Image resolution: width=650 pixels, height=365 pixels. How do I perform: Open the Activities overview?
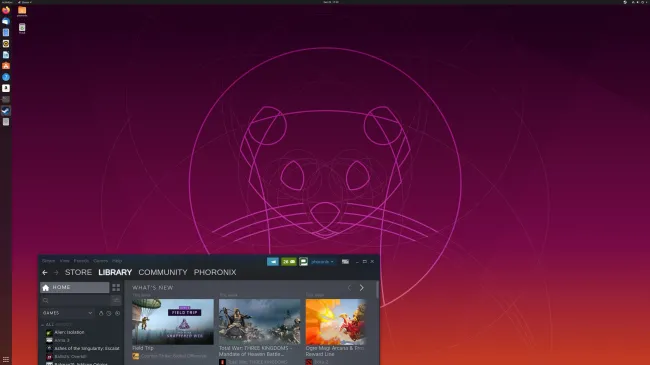coord(7,2)
